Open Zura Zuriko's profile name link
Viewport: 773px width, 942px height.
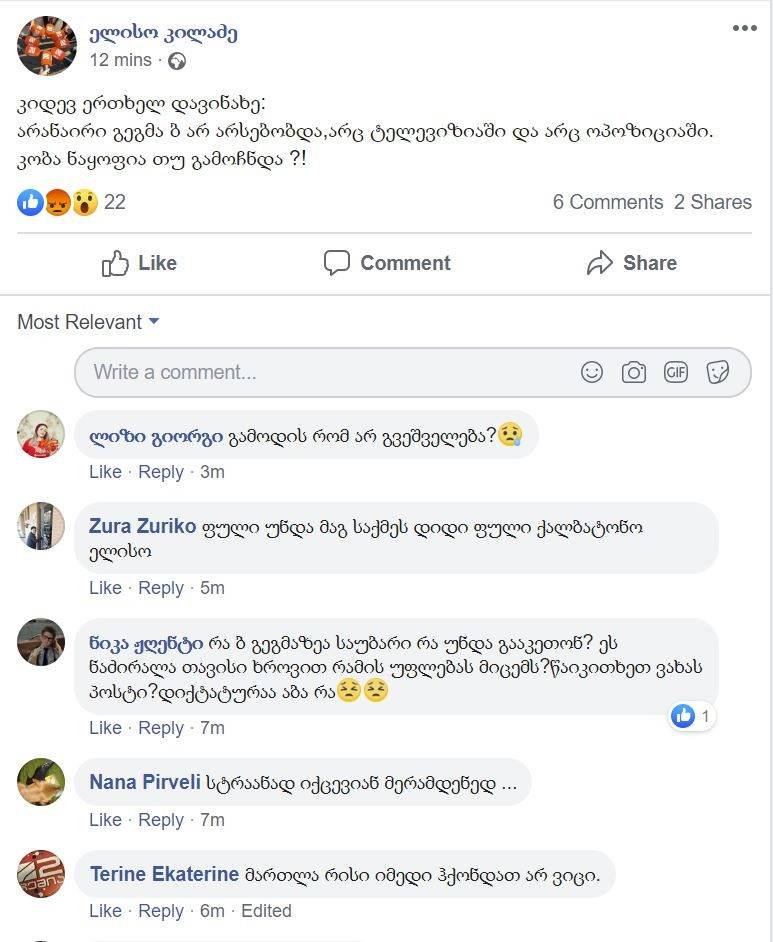[x=142, y=526]
